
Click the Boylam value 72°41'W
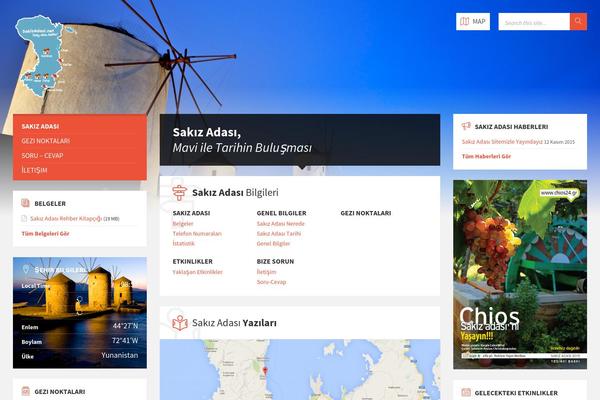[x=125, y=341]
